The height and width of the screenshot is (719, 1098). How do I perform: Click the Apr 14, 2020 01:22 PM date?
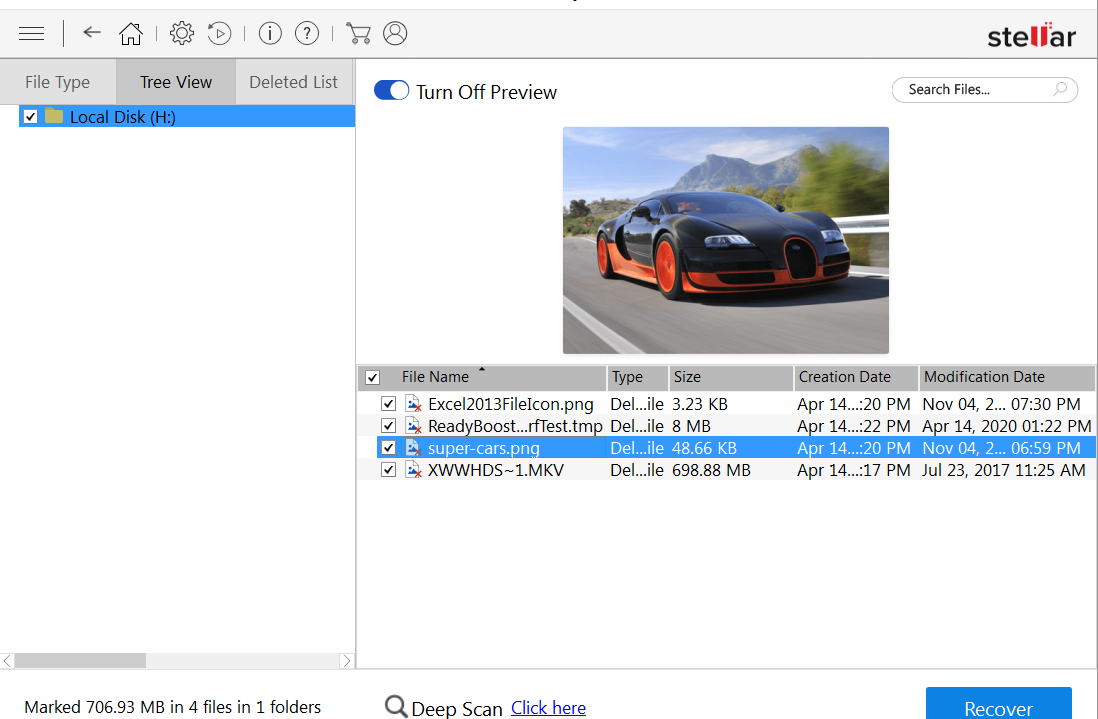(x=1006, y=426)
